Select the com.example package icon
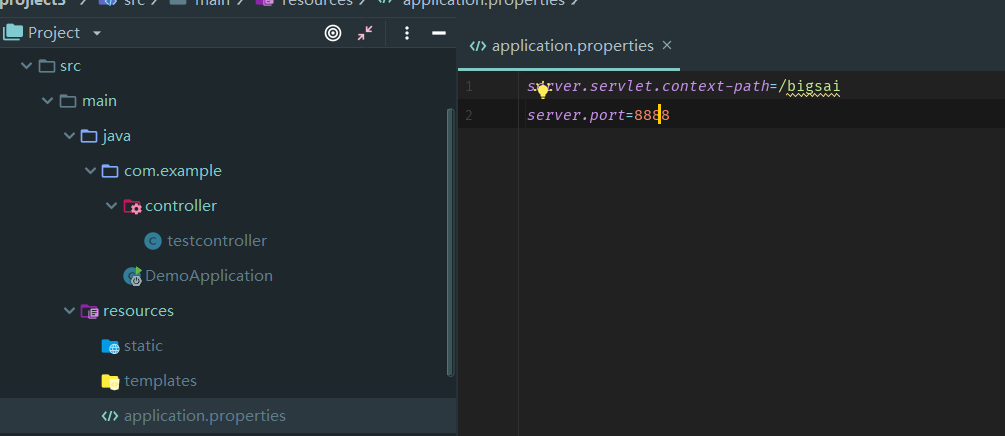This screenshot has width=1005, height=436. 110,171
